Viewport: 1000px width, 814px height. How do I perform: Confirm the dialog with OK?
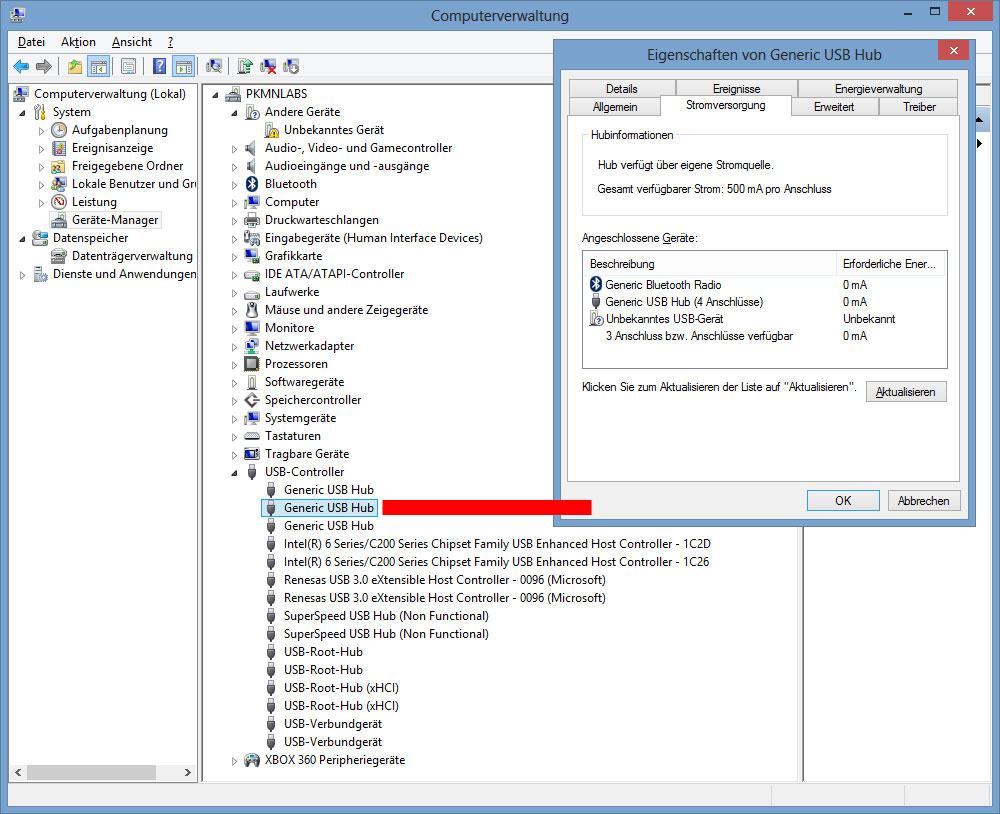(x=843, y=501)
